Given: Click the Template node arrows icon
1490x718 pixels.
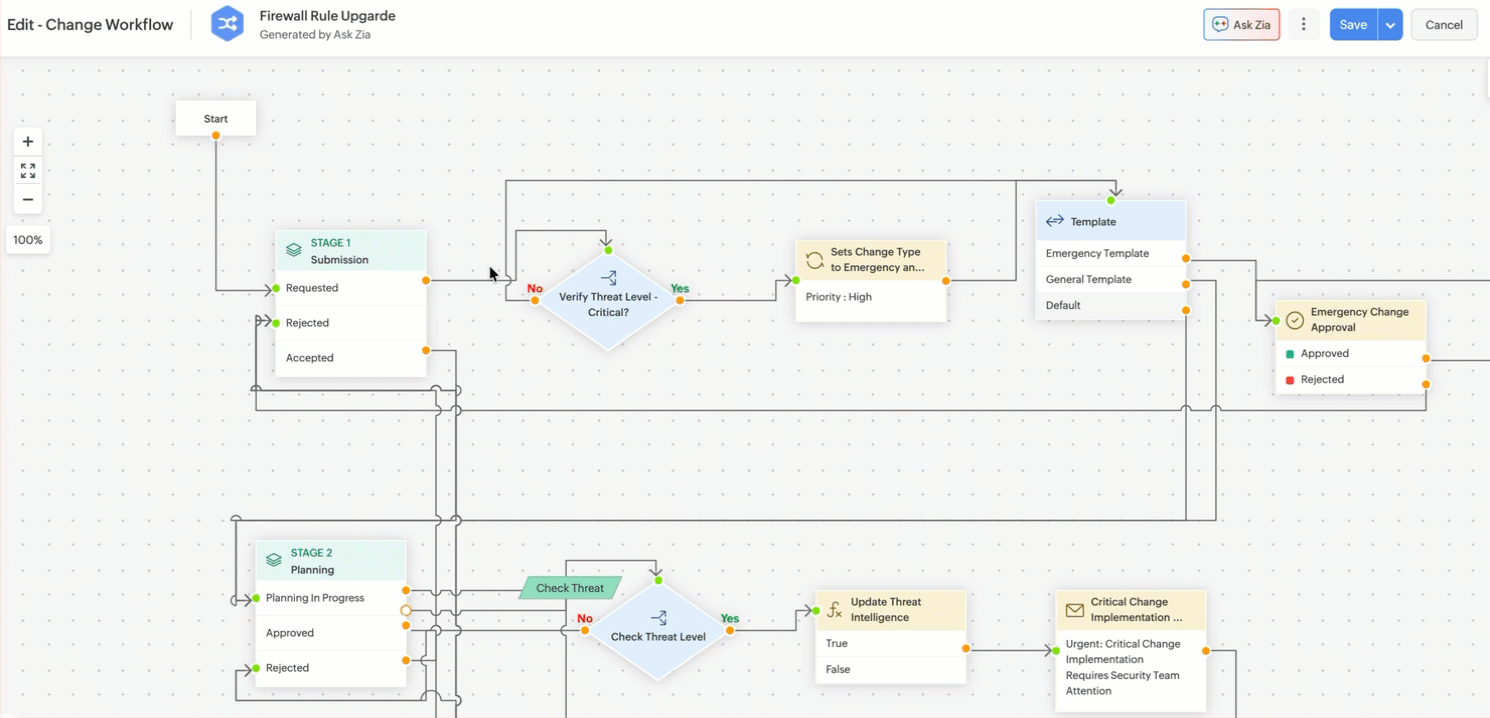Looking at the screenshot, I should (1054, 221).
